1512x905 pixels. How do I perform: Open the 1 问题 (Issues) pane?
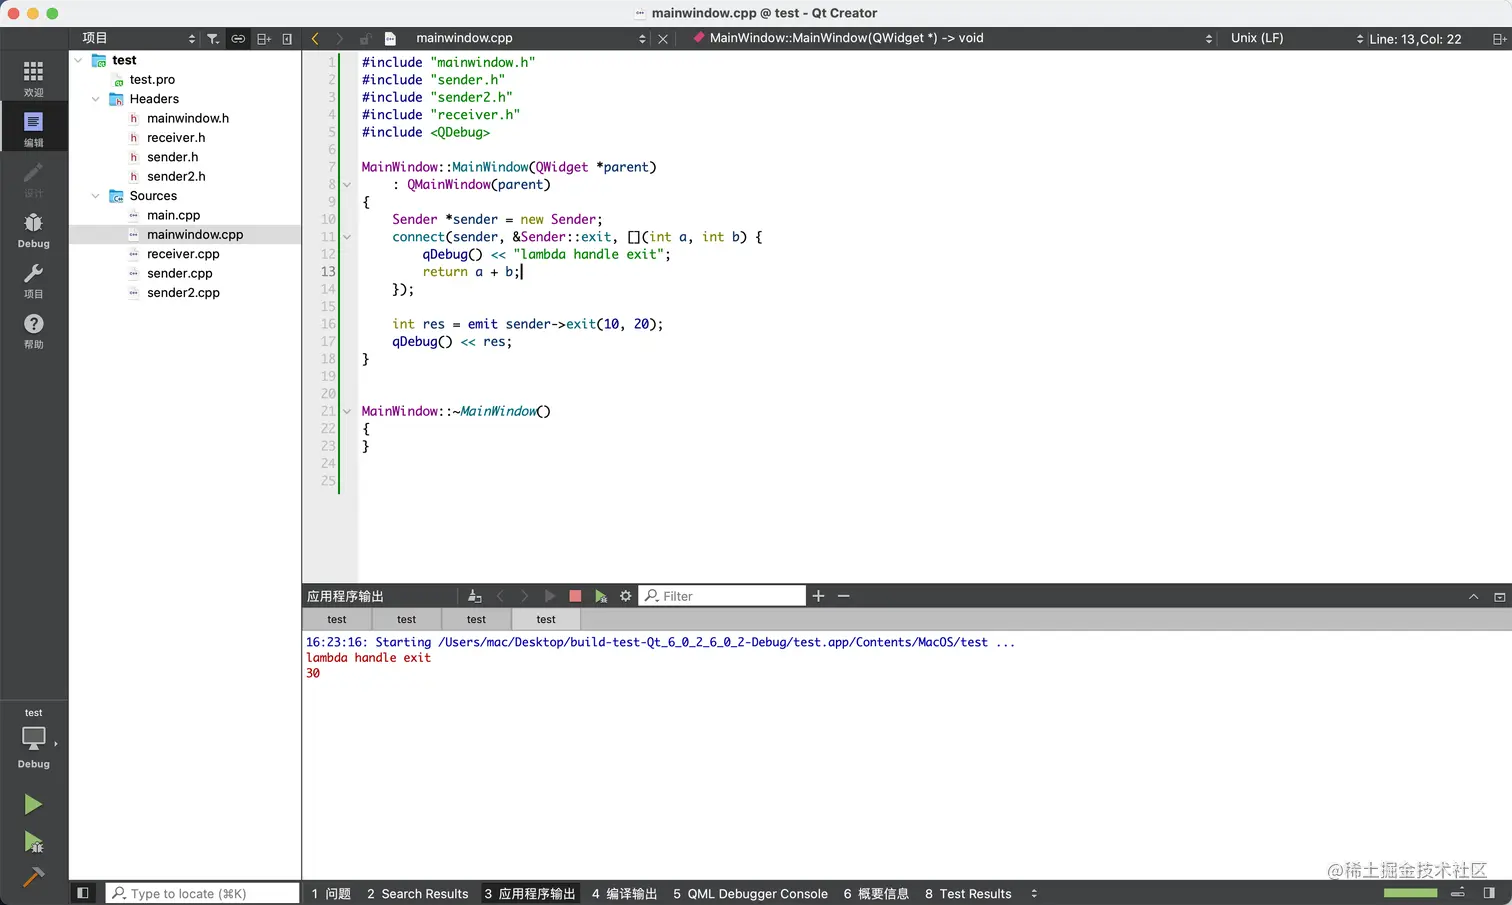[331, 893]
